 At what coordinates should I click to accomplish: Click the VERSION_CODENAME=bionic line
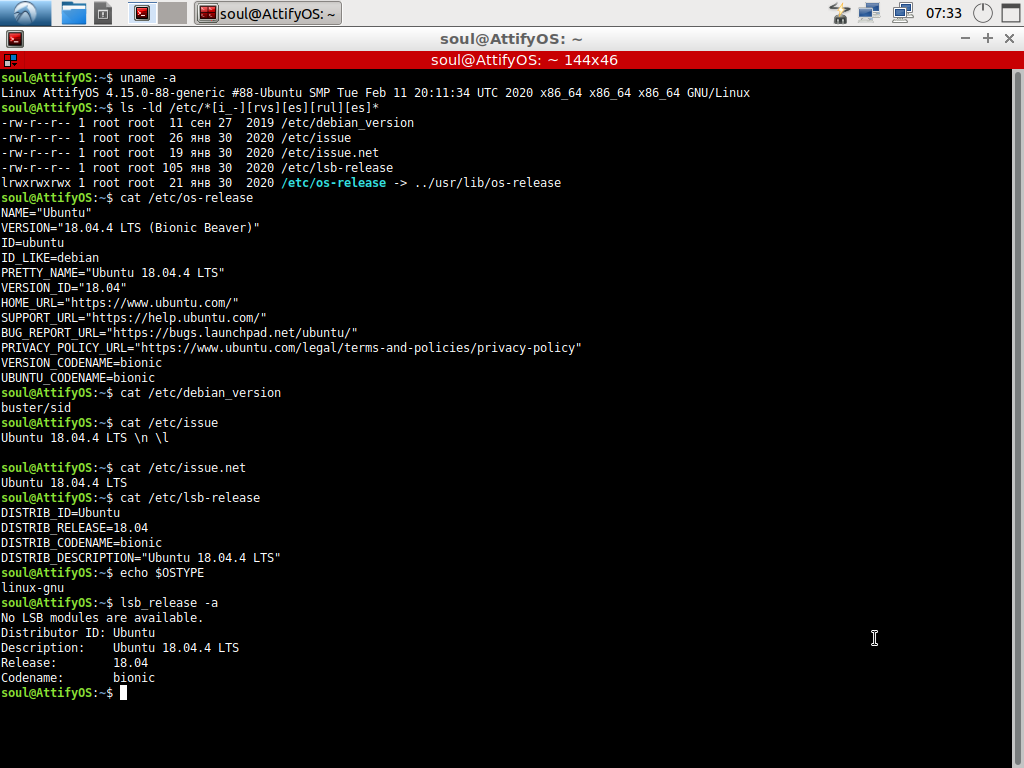81,363
